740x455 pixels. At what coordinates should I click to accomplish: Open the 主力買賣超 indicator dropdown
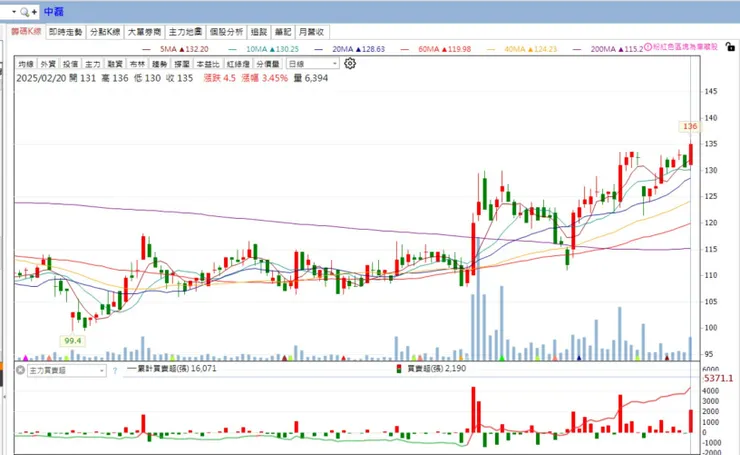pyautogui.click(x=66, y=371)
